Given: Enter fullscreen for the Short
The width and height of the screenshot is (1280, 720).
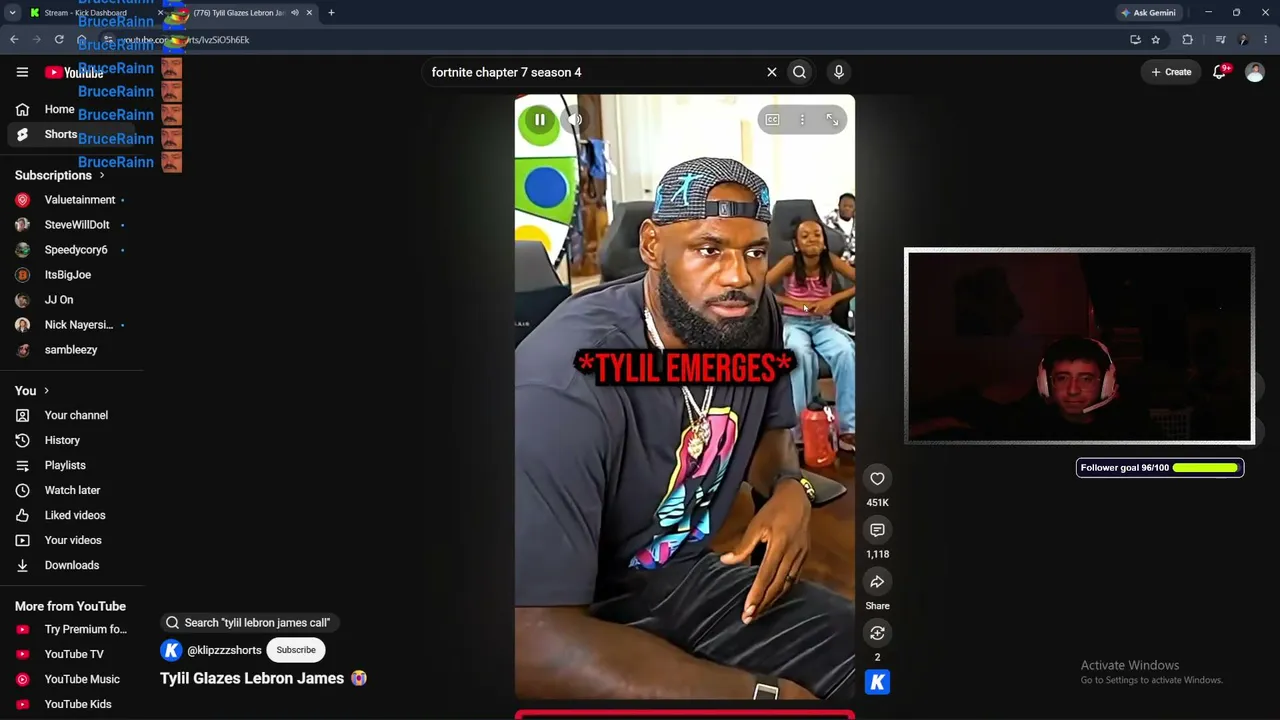Looking at the screenshot, I should click(x=832, y=120).
